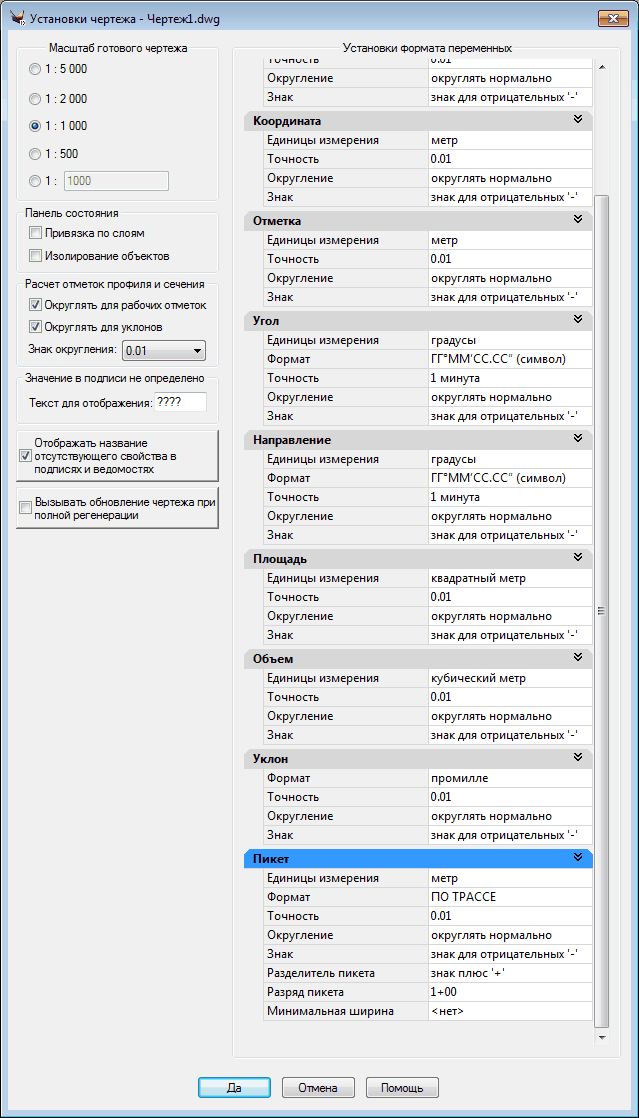This screenshot has height=1118, width=639.
Task: Collapse the Отметка section chevron
Action: (x=577, y=220)
